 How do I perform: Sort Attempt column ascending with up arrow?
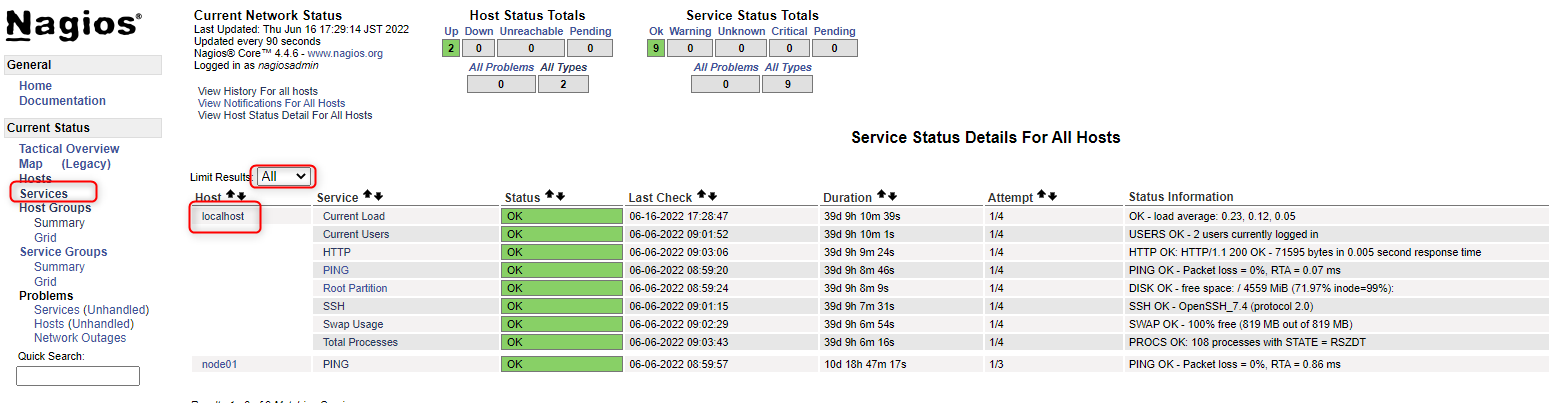1041,196
